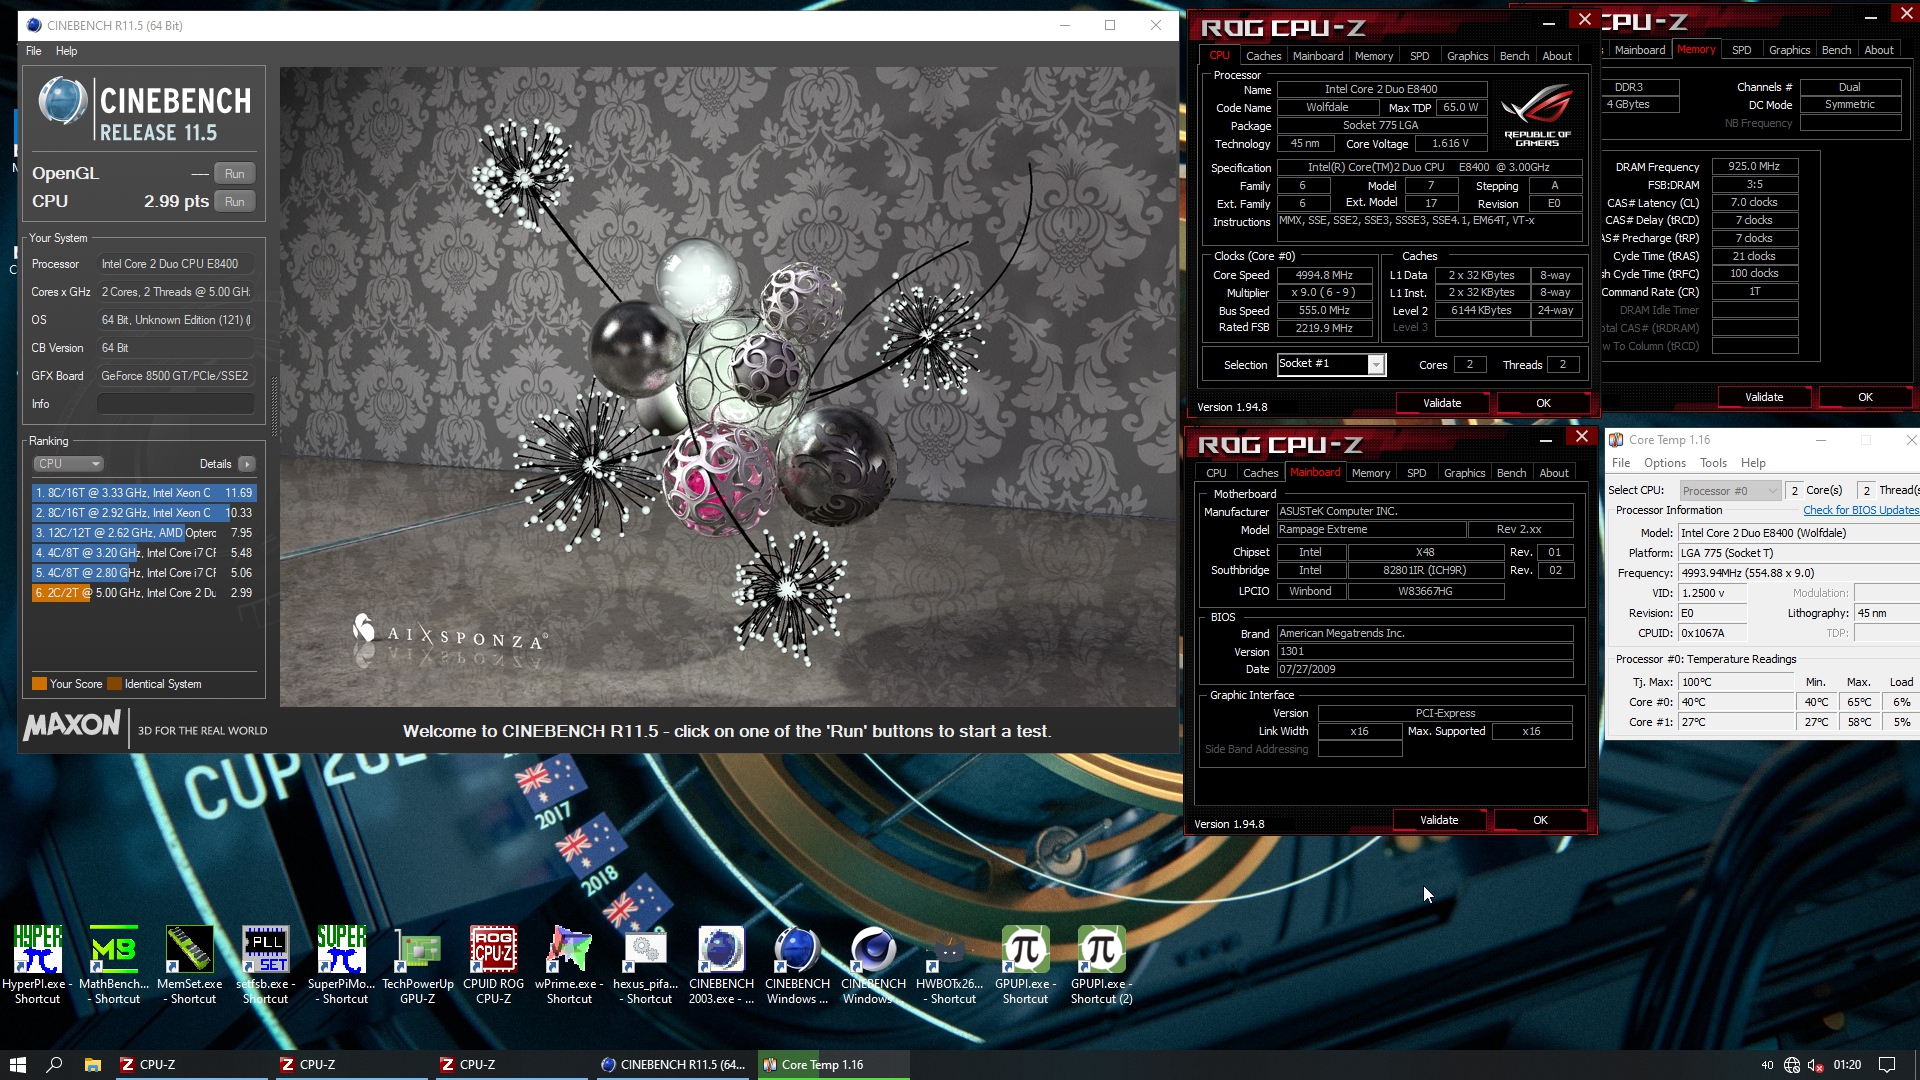
Task: Click the Rampage Extreme model field
Action: click(x=1371, y=529)
